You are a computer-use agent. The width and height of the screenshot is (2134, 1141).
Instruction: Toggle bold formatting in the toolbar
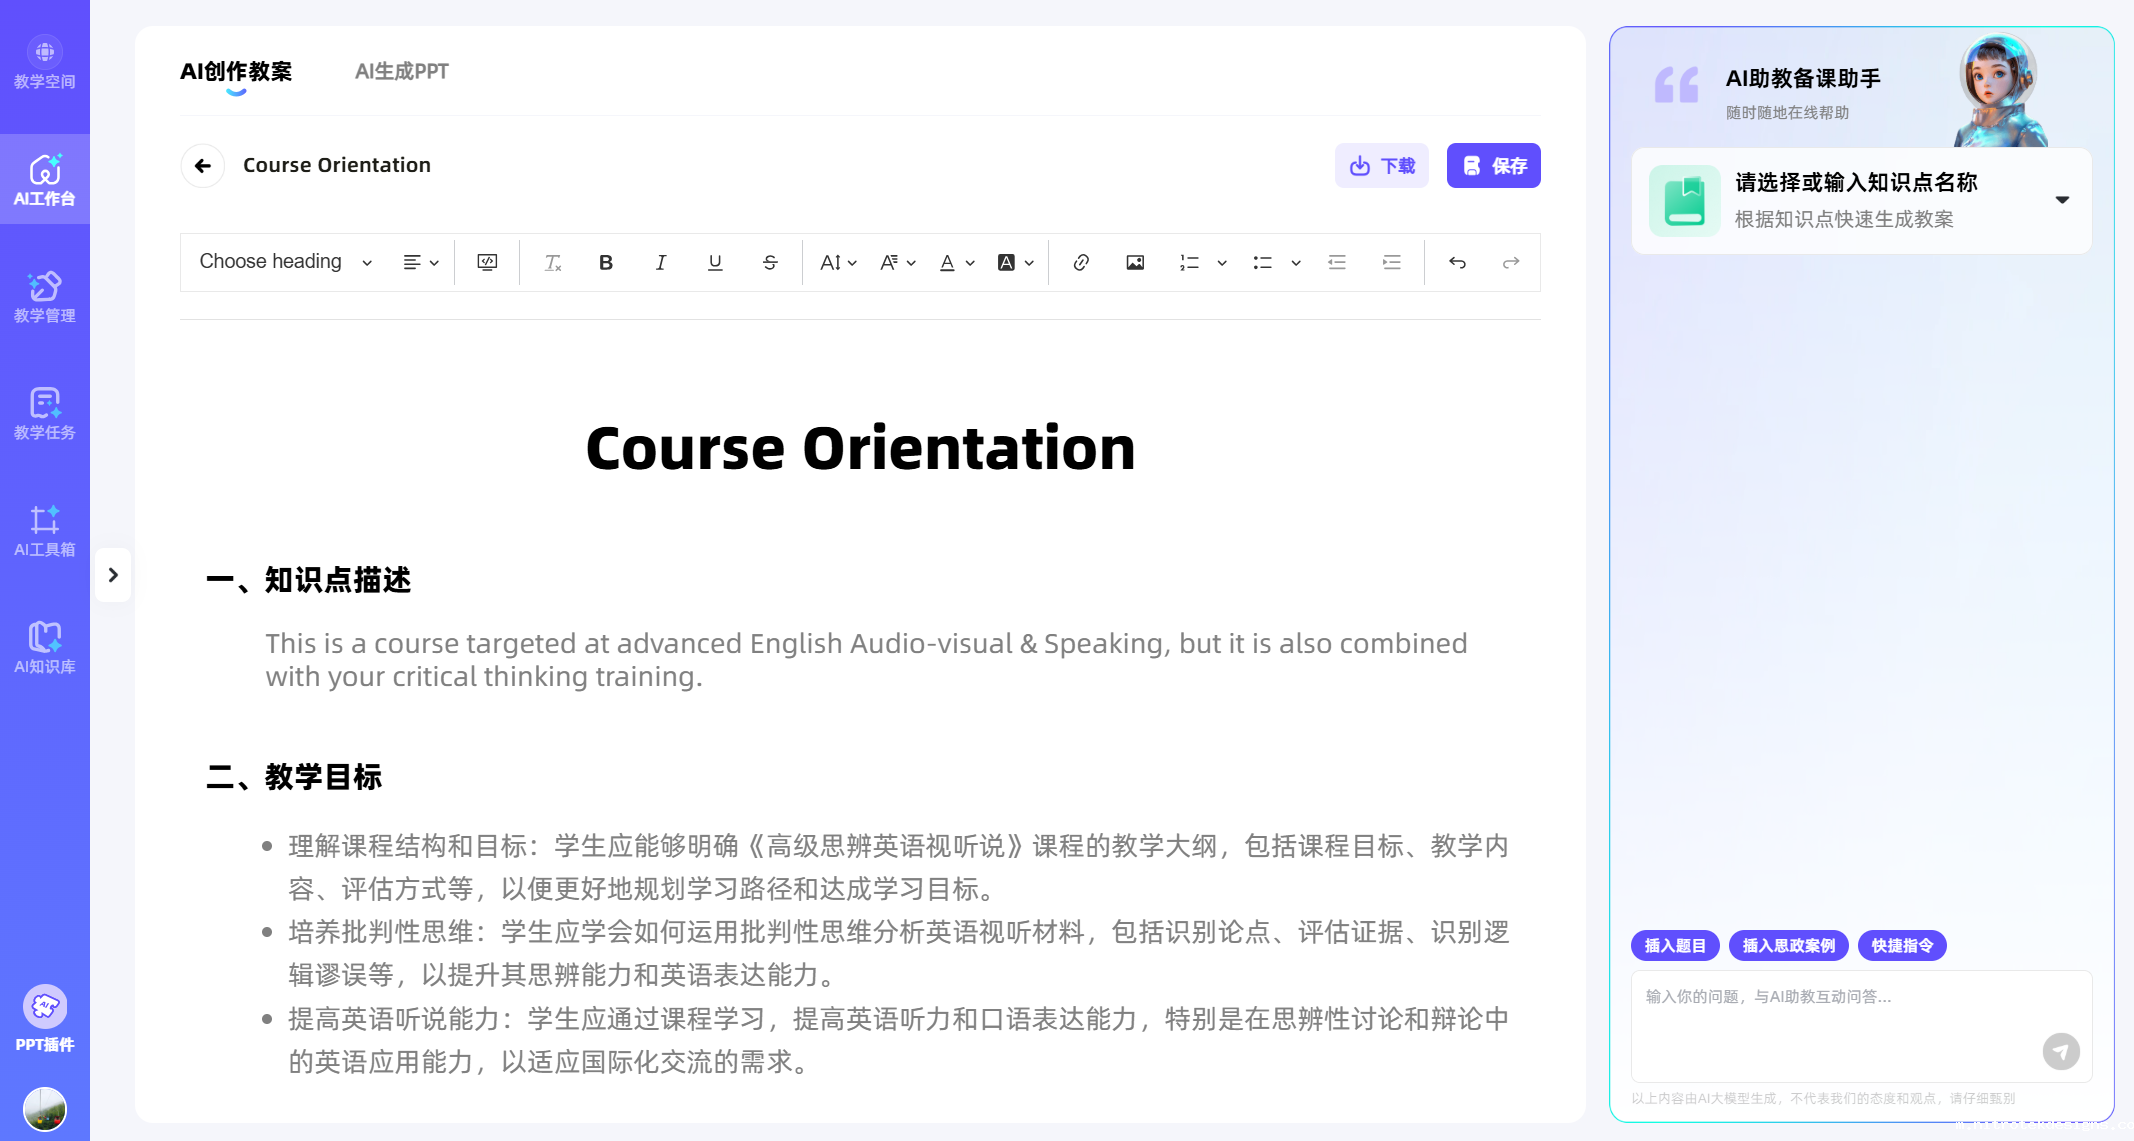tap(606, 263)
